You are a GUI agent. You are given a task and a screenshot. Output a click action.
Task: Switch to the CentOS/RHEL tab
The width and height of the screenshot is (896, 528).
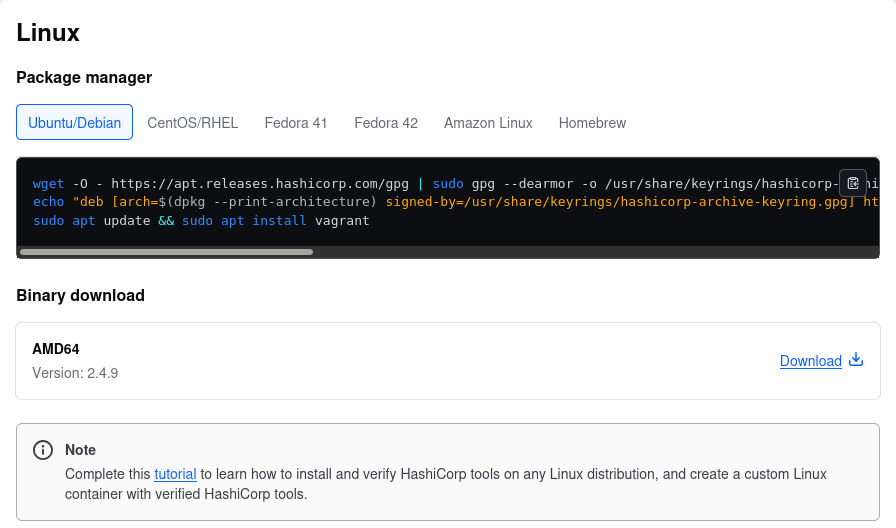click(x=192, y=123)
